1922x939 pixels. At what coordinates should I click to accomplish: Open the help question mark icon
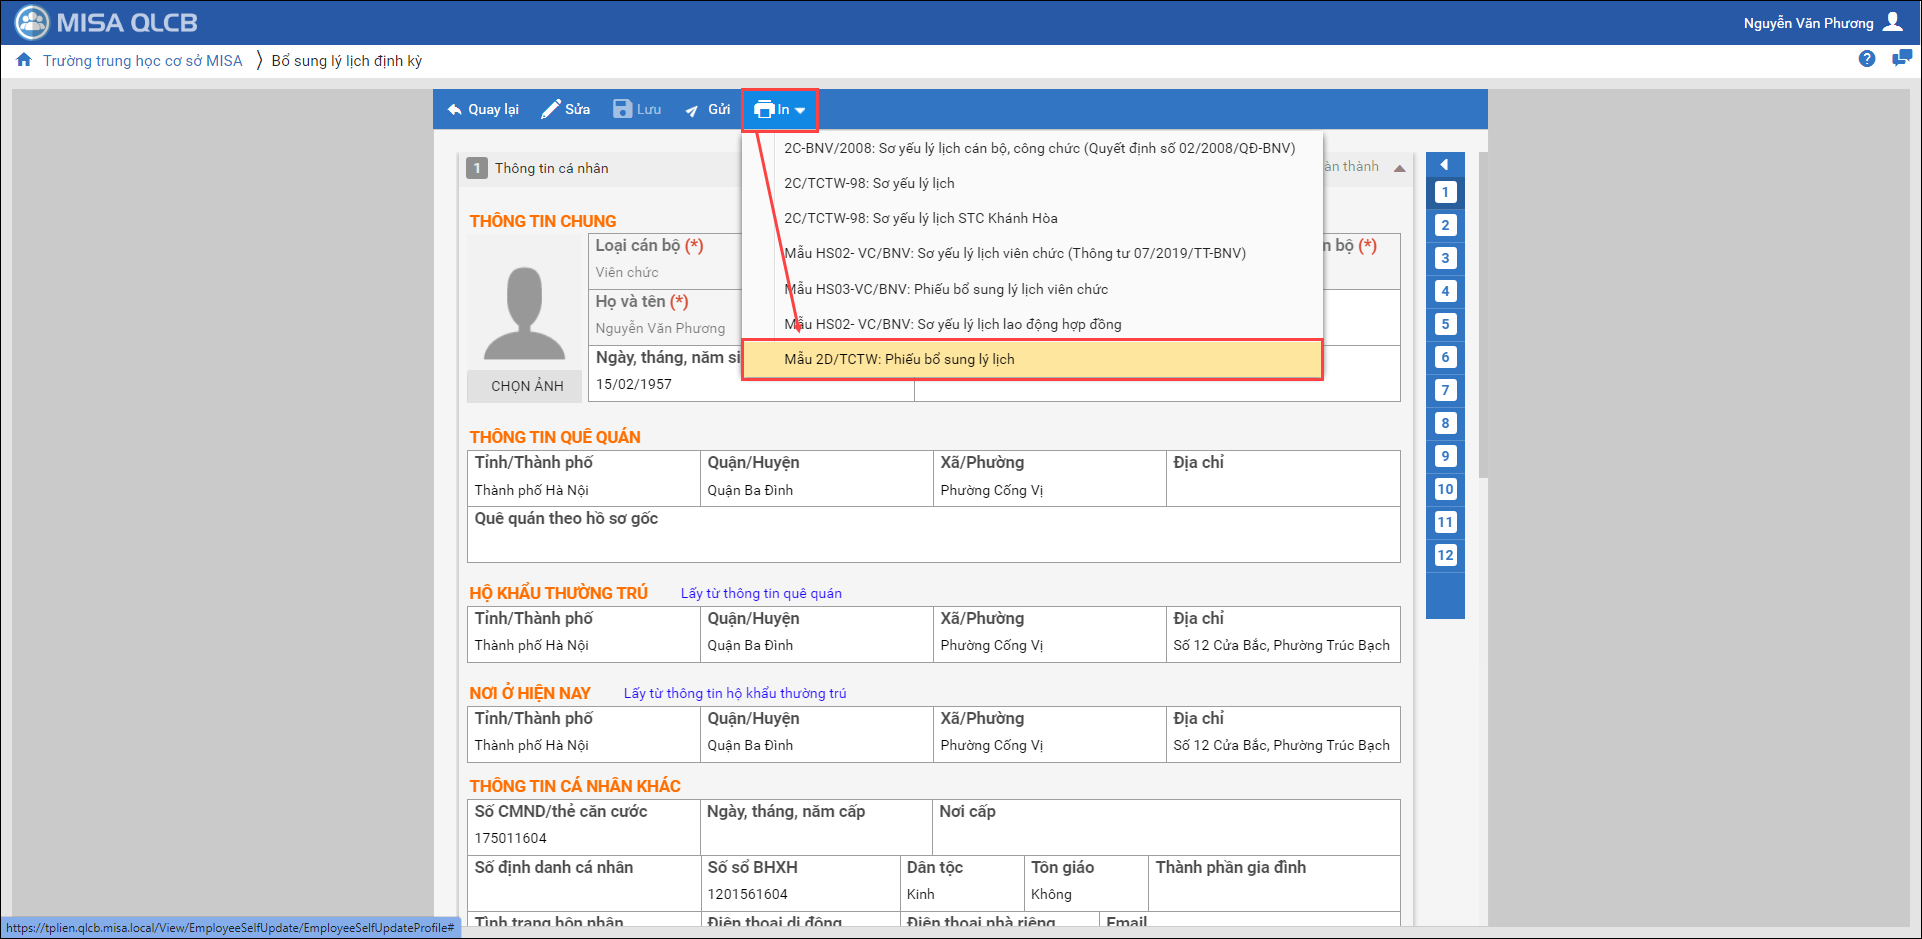pyautogui.click(x=1866, y=59)
